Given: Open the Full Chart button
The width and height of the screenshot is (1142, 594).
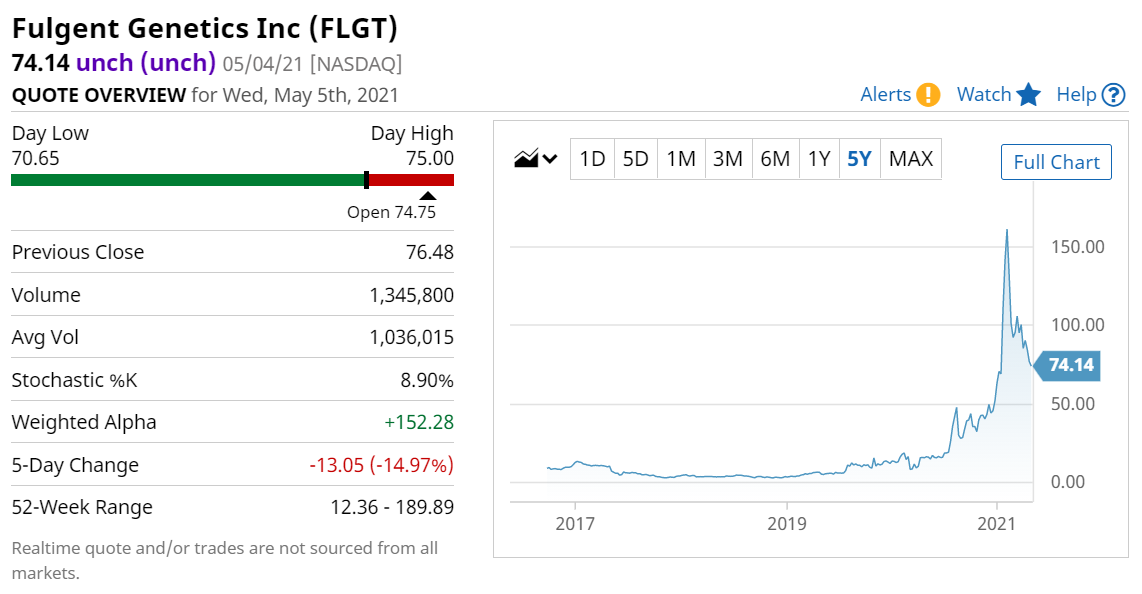Looking at the screenshot, I should [1056, 162].
